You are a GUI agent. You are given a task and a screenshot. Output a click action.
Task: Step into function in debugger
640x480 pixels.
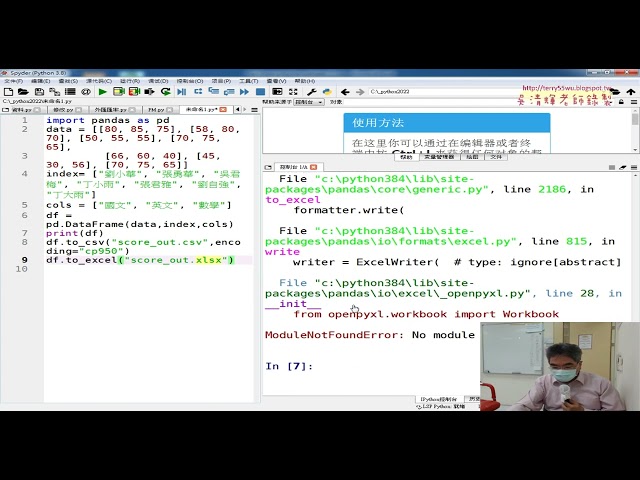coord(213,92)
